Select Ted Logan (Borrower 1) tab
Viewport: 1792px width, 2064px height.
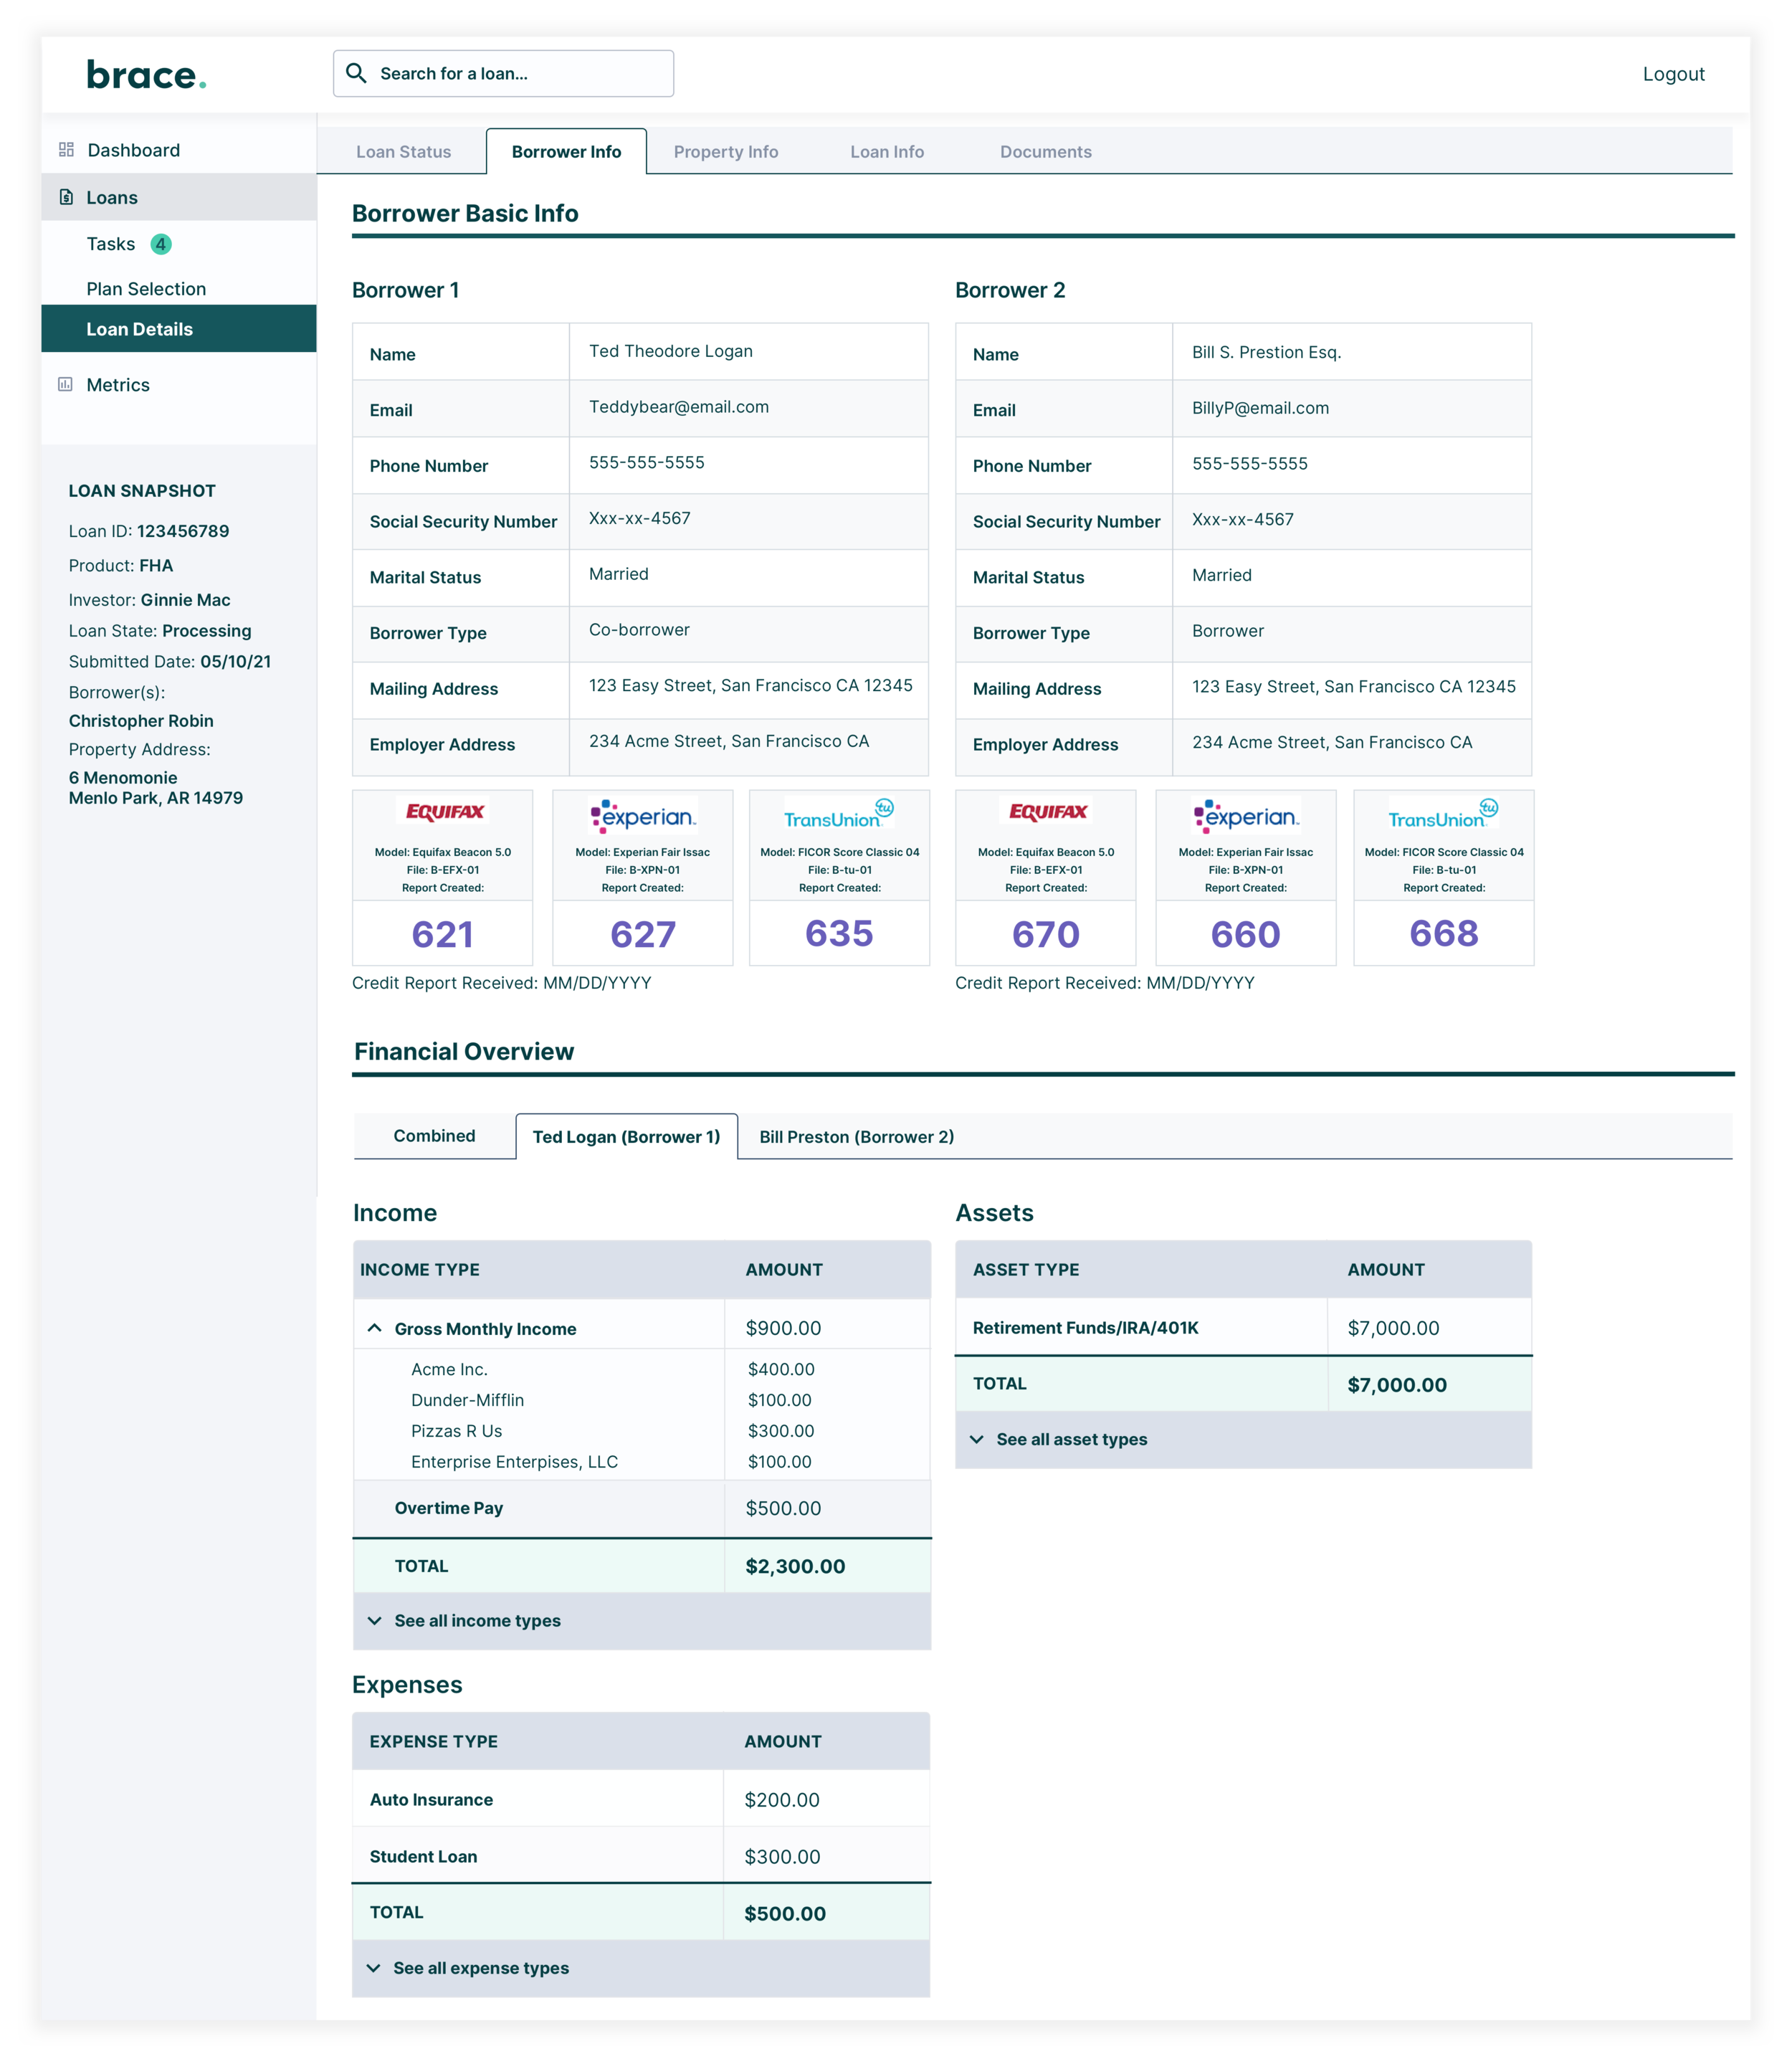coord(626,1137)
